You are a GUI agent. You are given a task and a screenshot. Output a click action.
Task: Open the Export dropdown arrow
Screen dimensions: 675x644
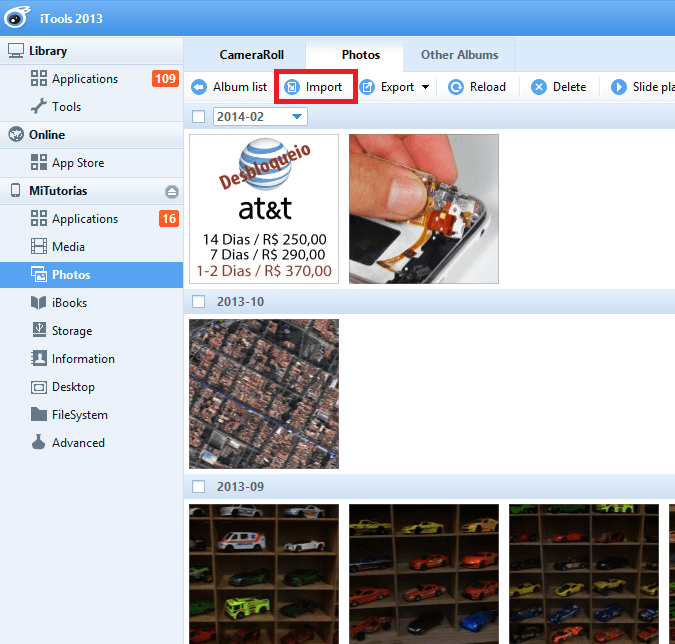(425, 88)
